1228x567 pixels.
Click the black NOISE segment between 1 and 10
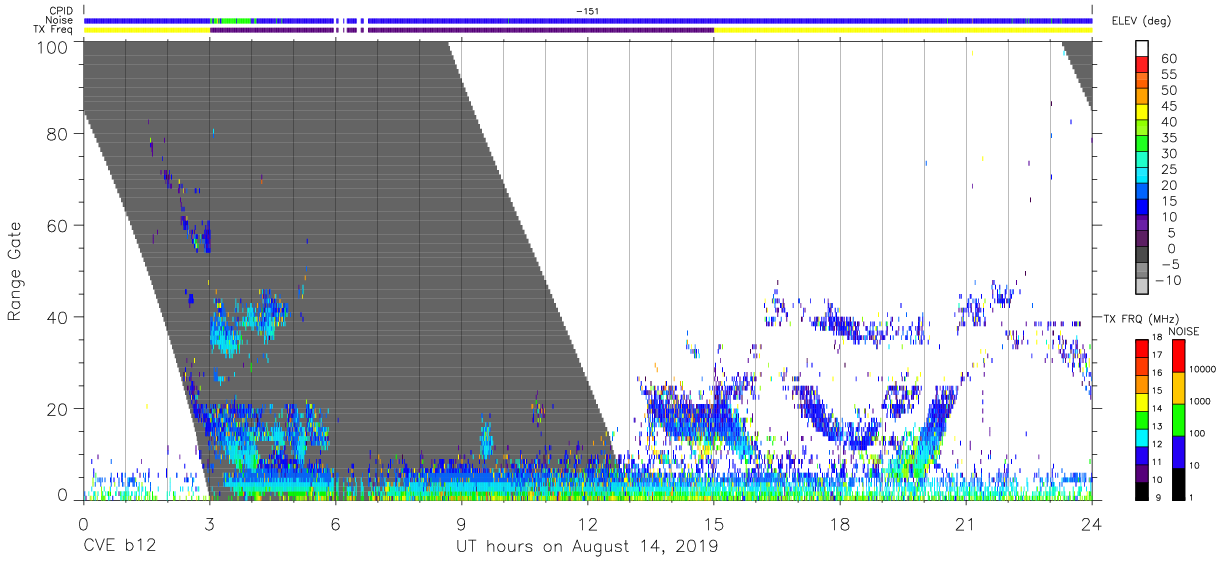pyautogui.click(x=1177, y=482)
